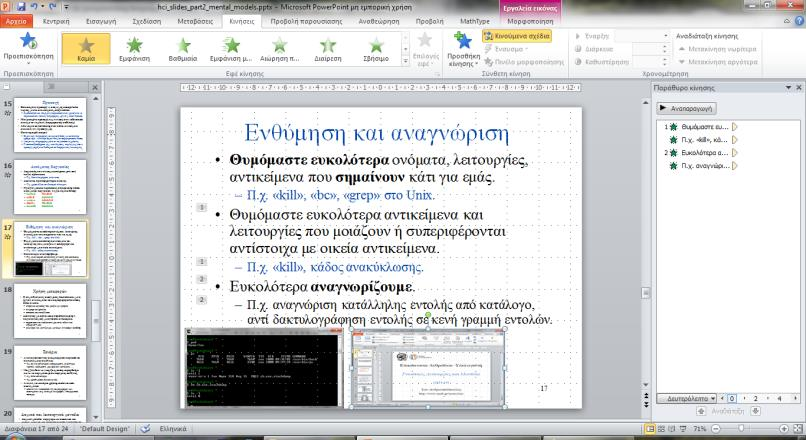
Task: Switch to the Εισαγωγή tab
Action: coord(101,22)
